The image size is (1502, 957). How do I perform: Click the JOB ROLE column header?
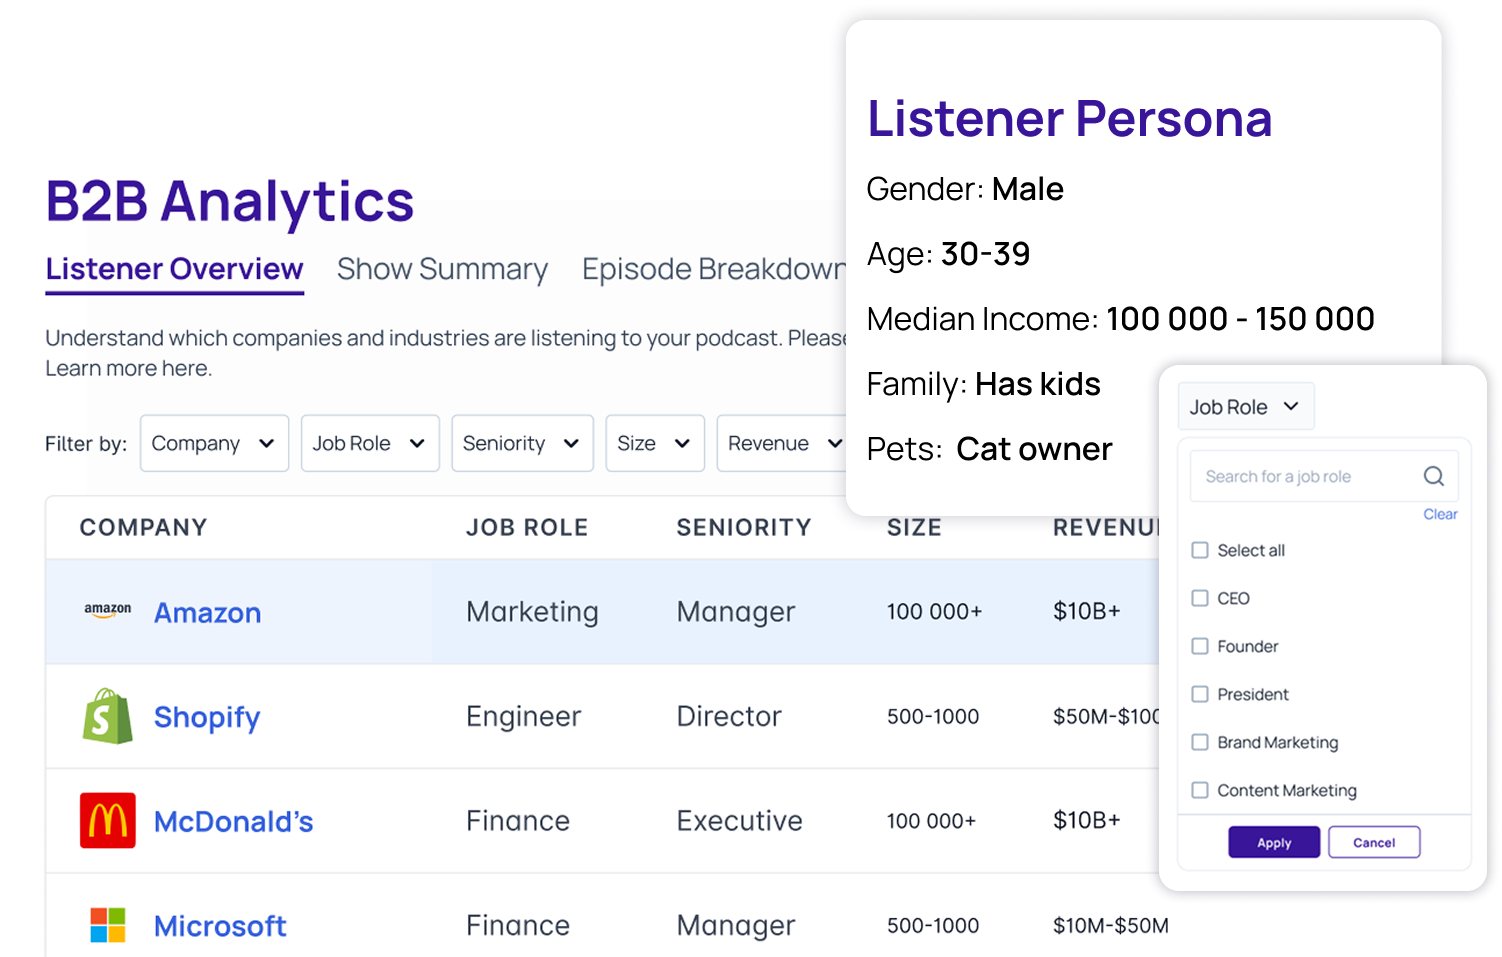pos(527,527)
